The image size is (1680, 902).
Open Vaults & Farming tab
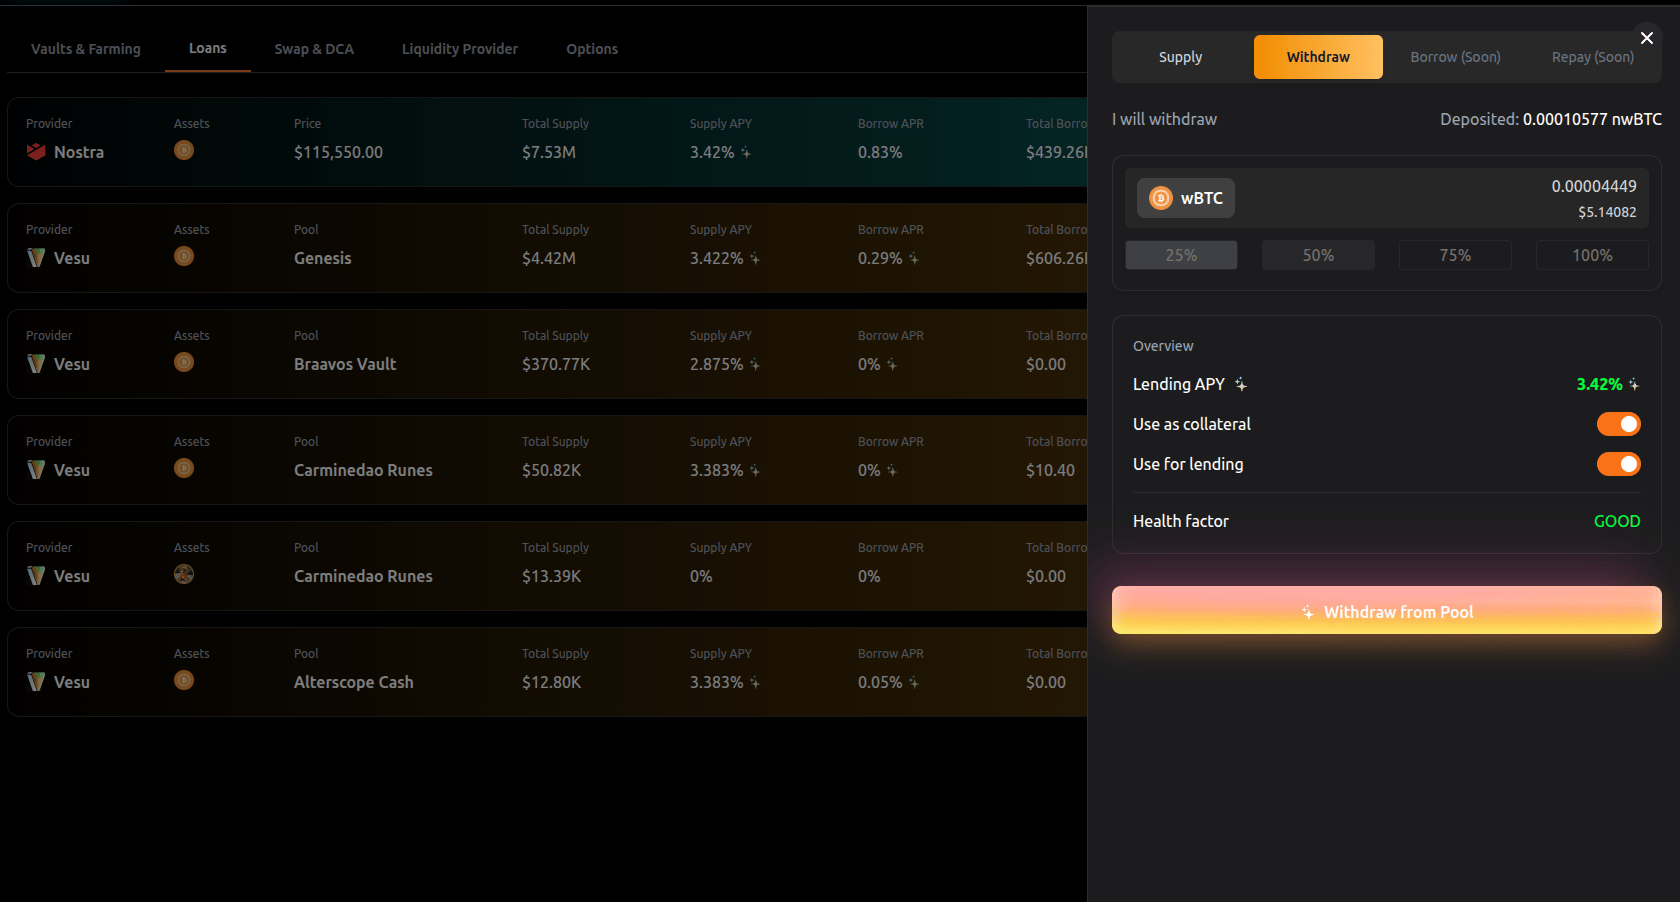tap(86, 49)
